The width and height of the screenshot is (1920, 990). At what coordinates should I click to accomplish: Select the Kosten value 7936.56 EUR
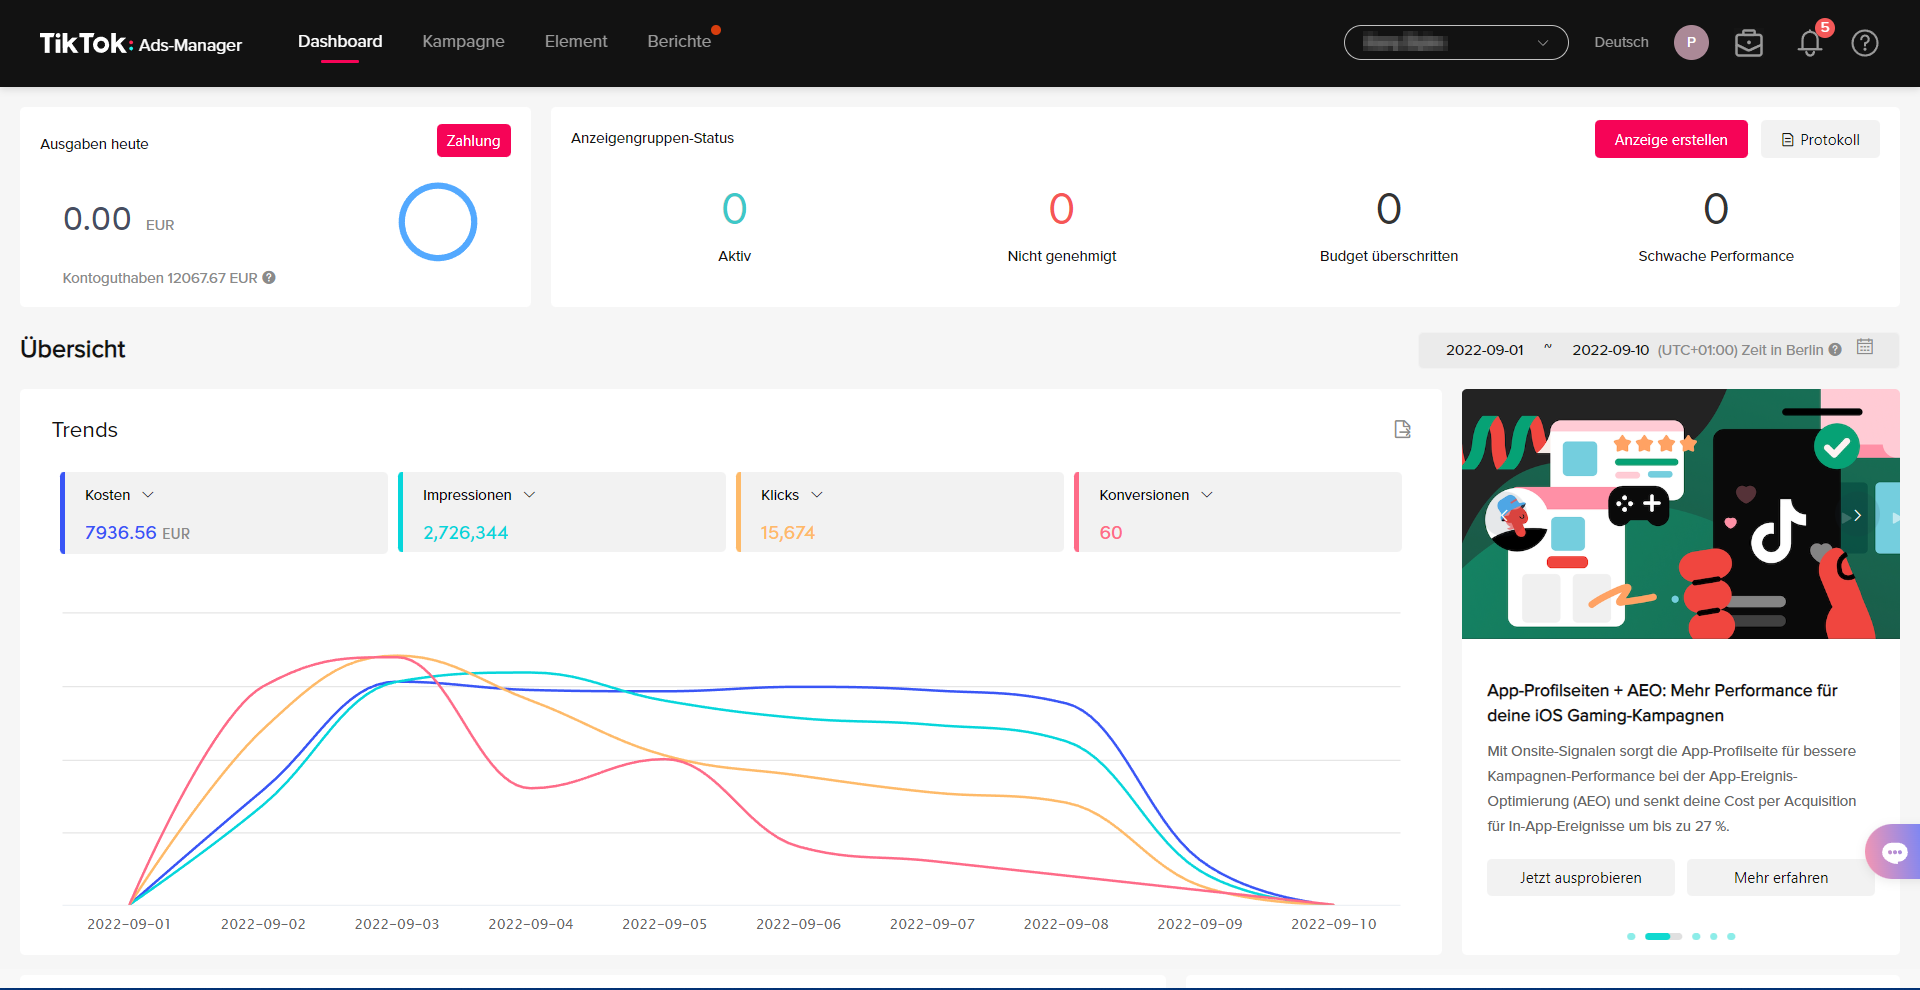coord(137,533)
